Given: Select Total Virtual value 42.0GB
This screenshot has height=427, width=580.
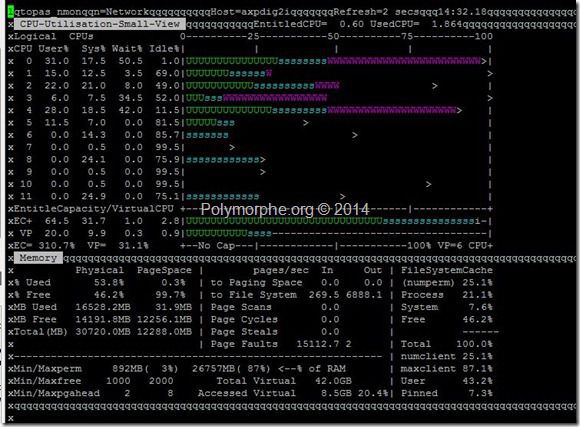Looking at the screenshot, I should click(x=333, y=381).
